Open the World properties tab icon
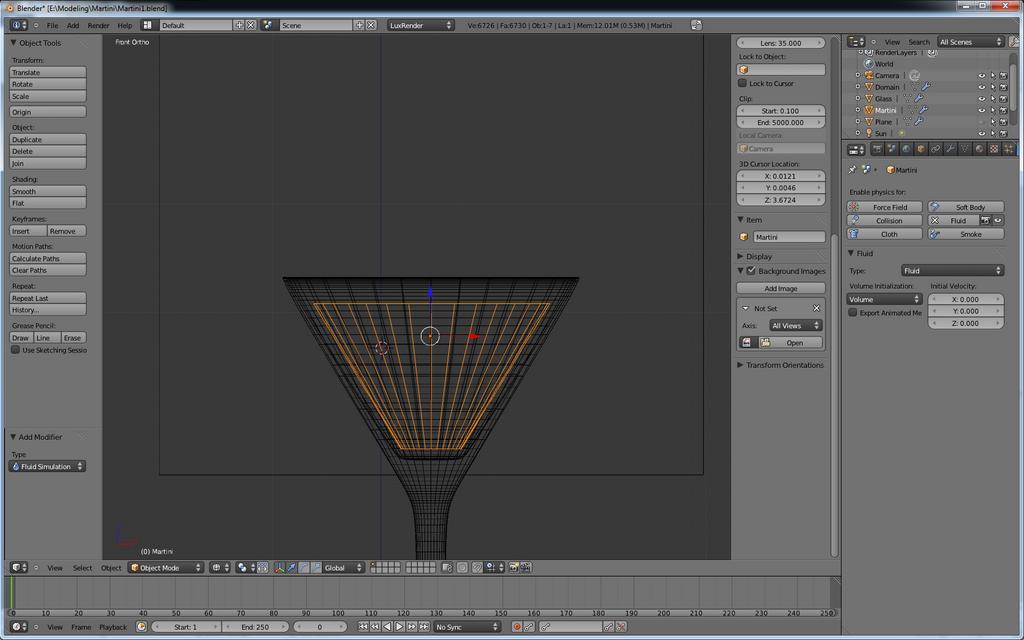1024x640 pixels. click(906, 150)
